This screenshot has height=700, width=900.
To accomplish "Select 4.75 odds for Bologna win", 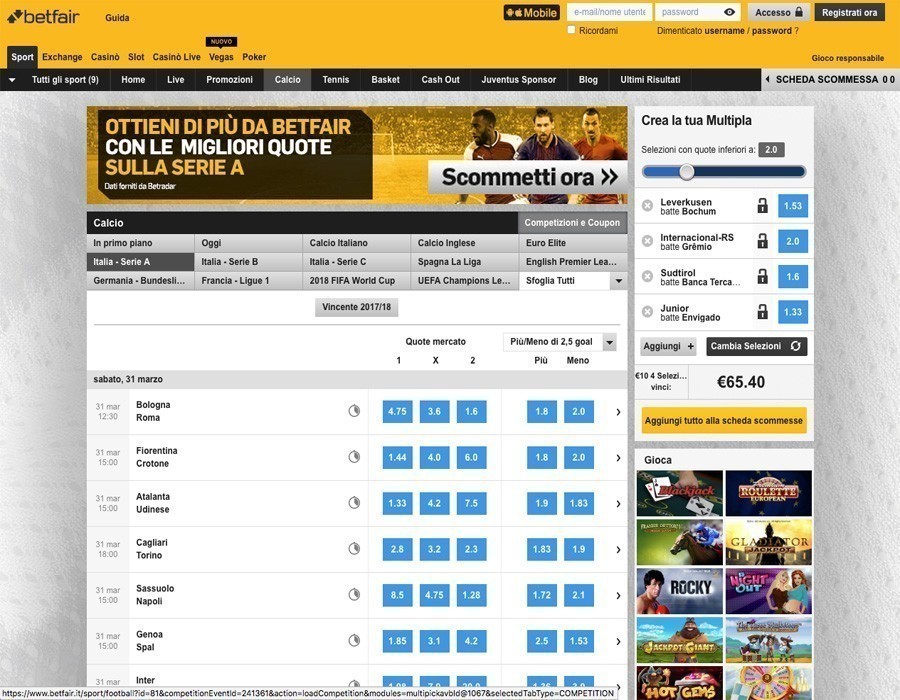I will pos(397,411).
